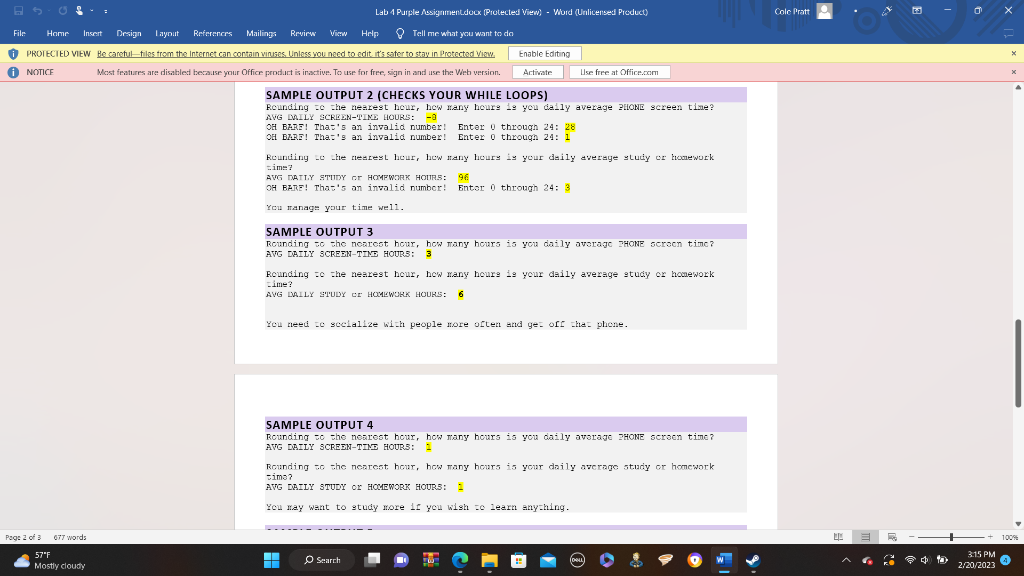Select the References tab
1024x576 pixels.
point(212,33)
